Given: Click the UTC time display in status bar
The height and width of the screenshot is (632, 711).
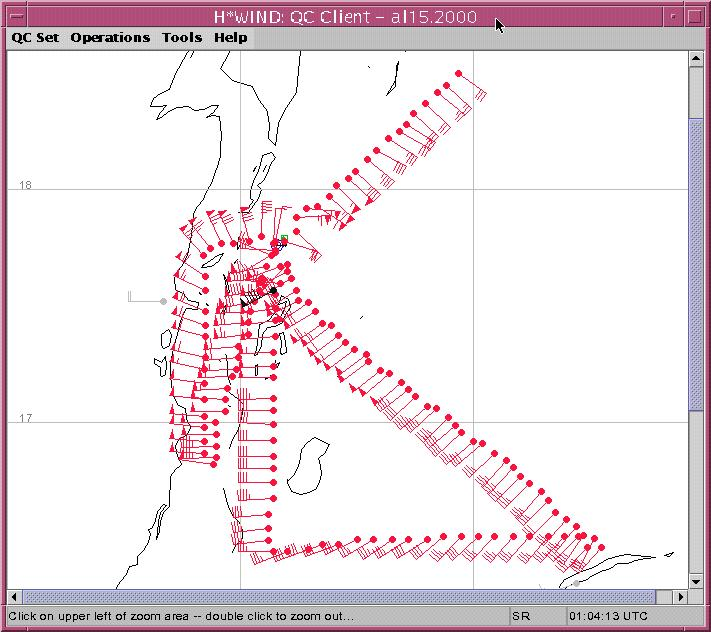Looking at the screenshot, I should tap(608, 616).
